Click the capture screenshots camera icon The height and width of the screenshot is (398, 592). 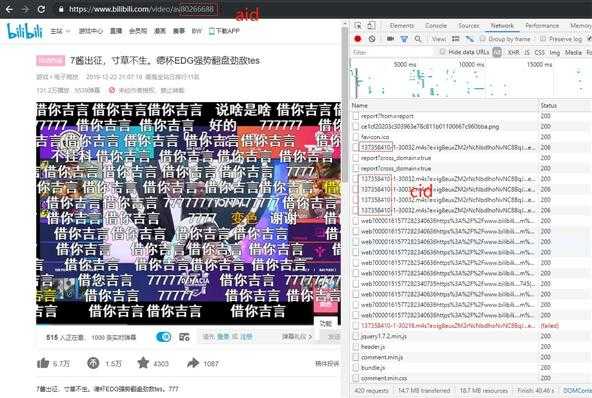point(390,39)
